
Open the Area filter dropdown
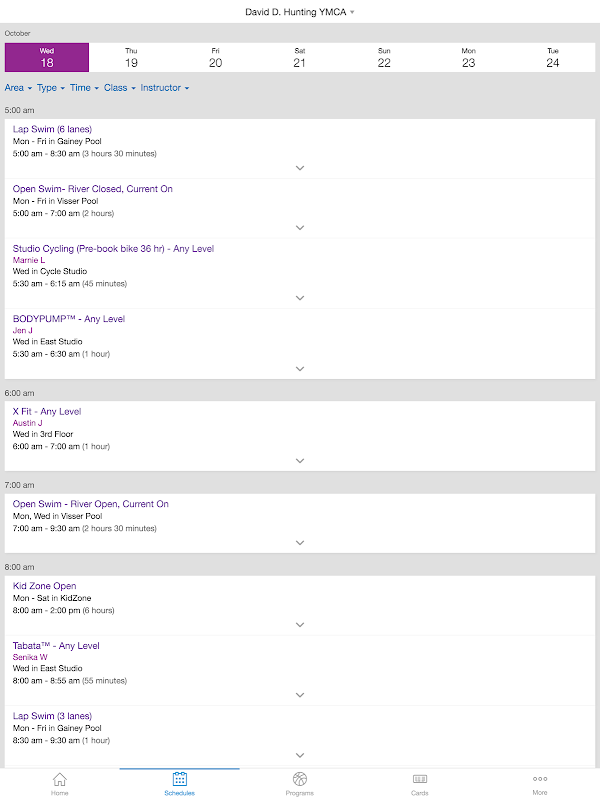coord(18,88)
